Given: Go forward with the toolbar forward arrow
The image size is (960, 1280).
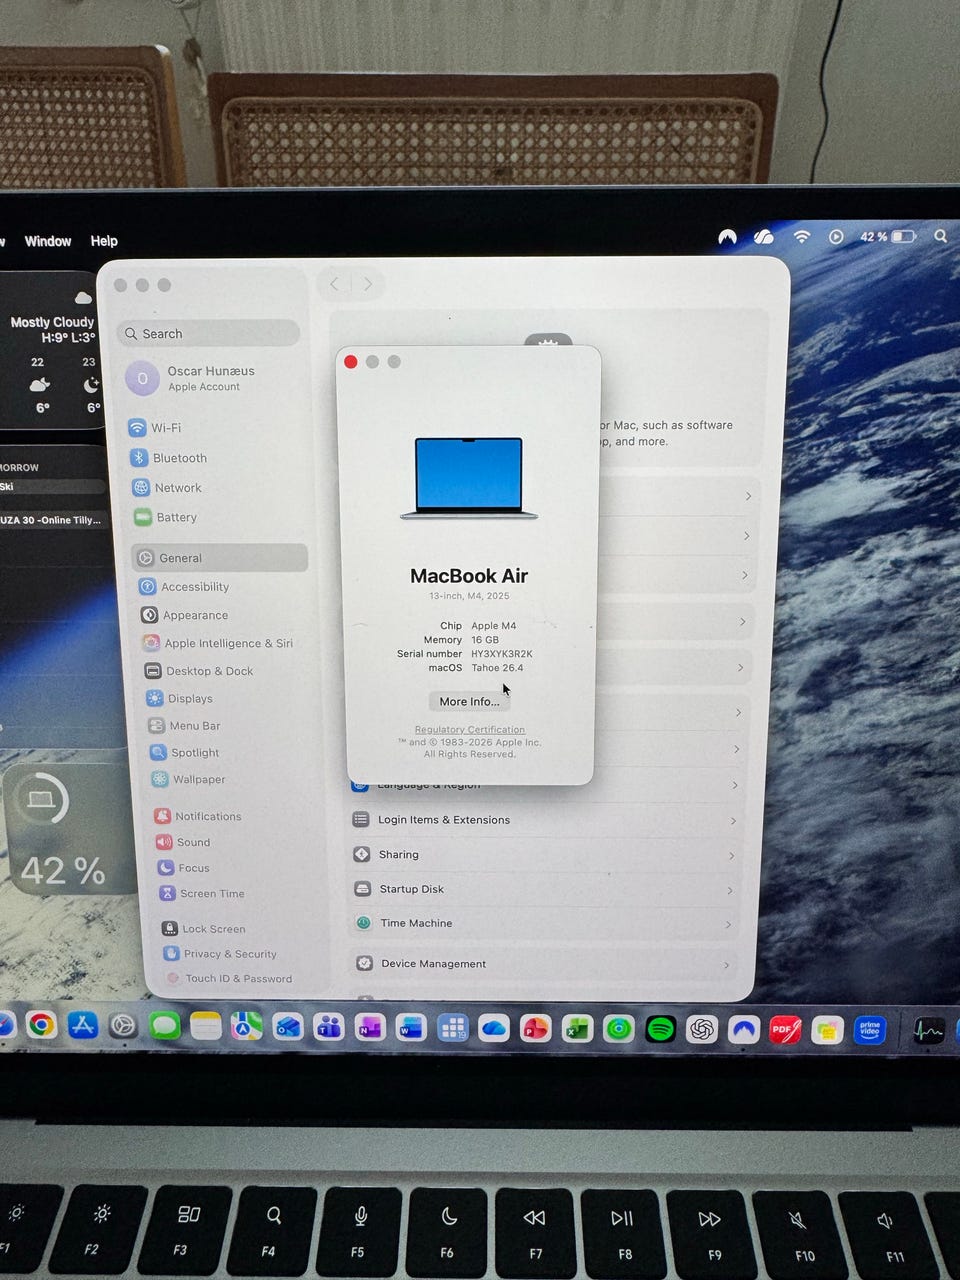Looking at the screenshot, I should (x=368, y=284).
